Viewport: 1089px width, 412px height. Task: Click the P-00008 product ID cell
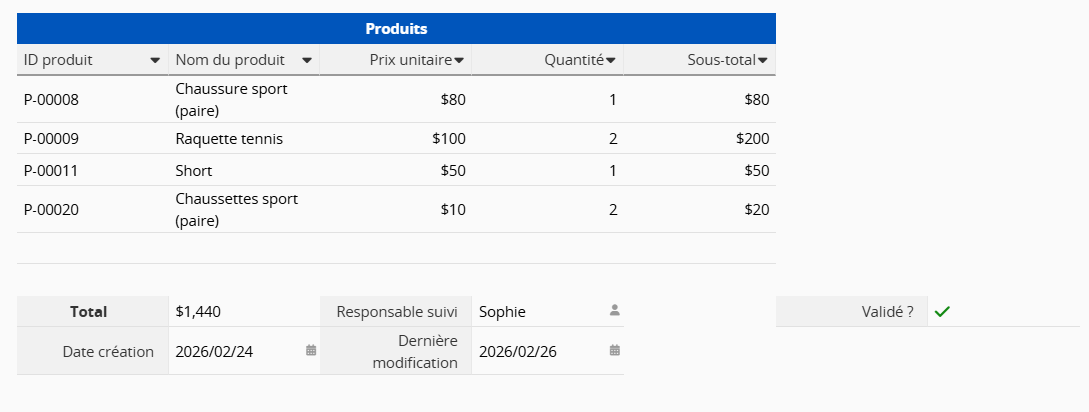pyautogui.click(x=51, y=100)
